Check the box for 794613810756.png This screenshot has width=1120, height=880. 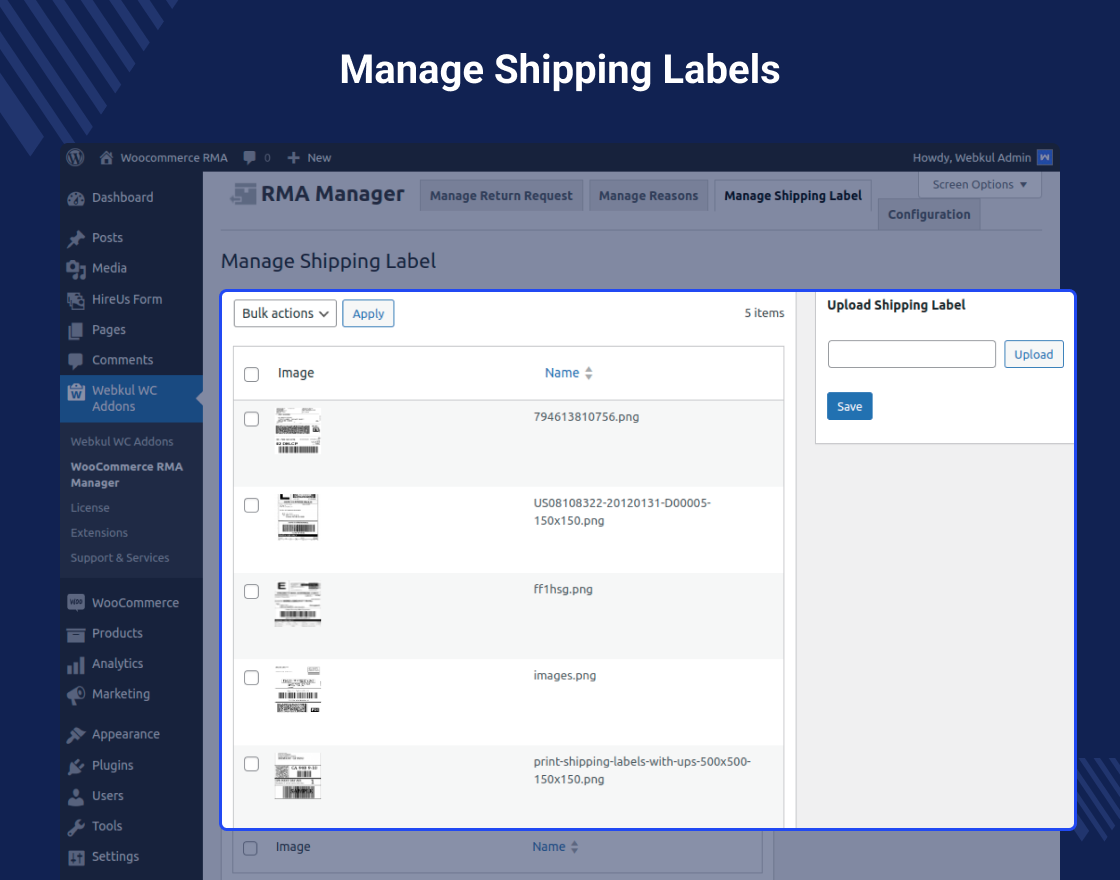252,419
